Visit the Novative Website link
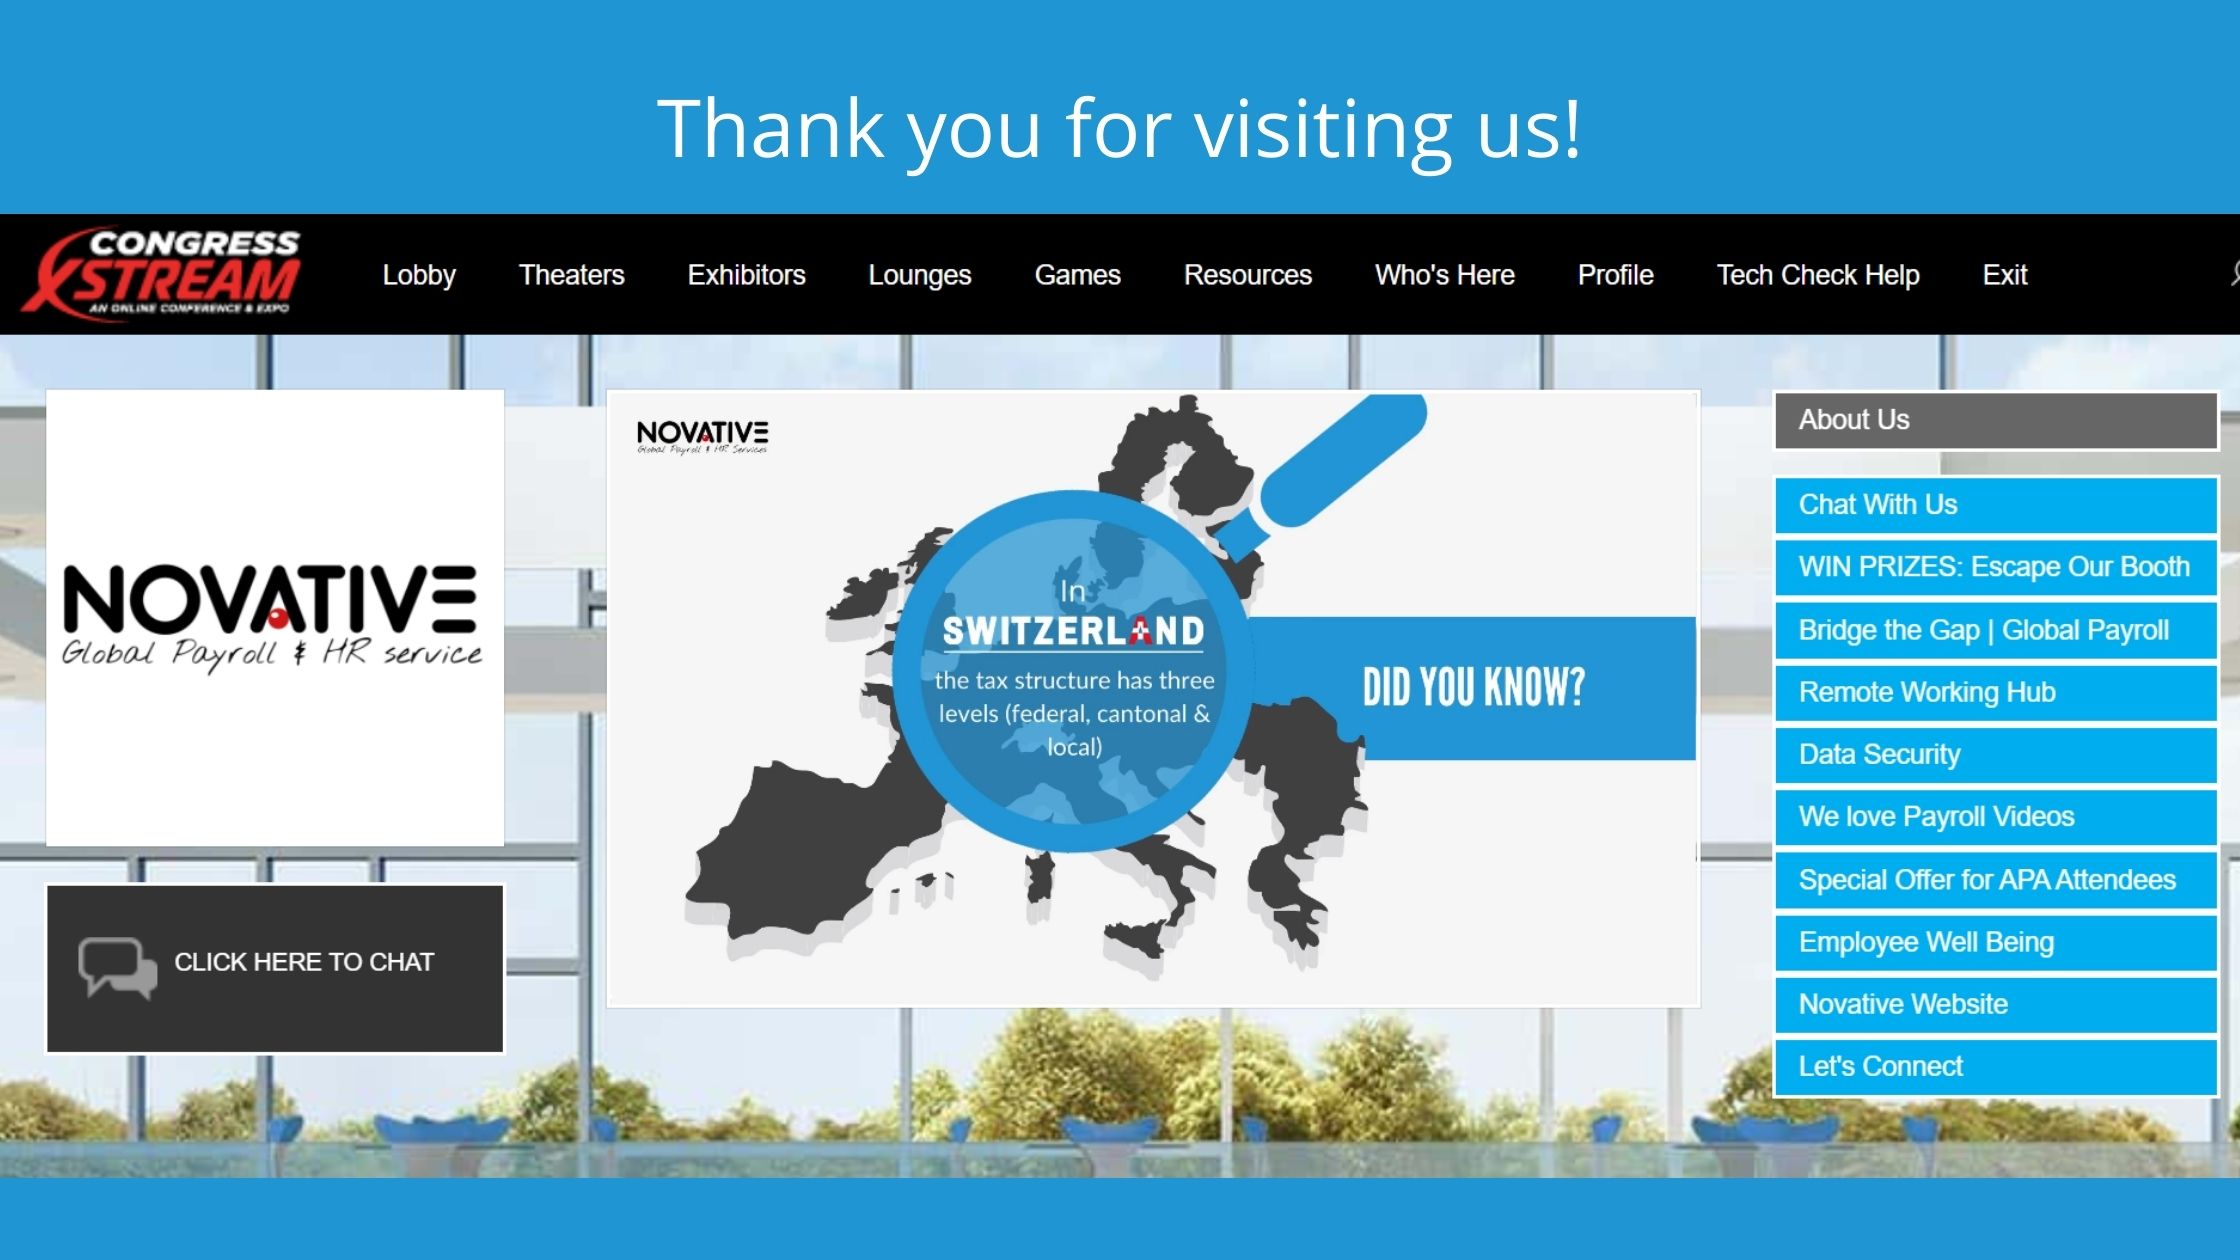This screenshot has height=1260, width=2240. 1996,1004
